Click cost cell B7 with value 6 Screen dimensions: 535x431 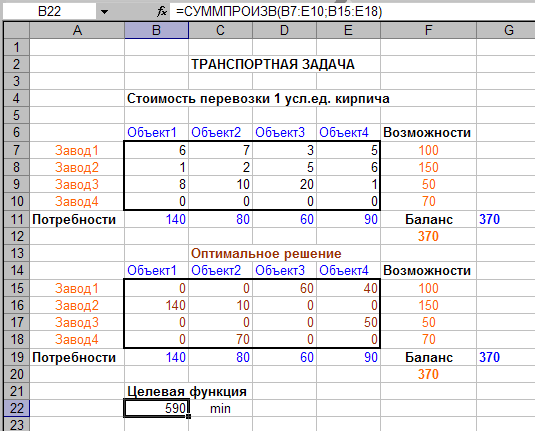pos(156,150)
